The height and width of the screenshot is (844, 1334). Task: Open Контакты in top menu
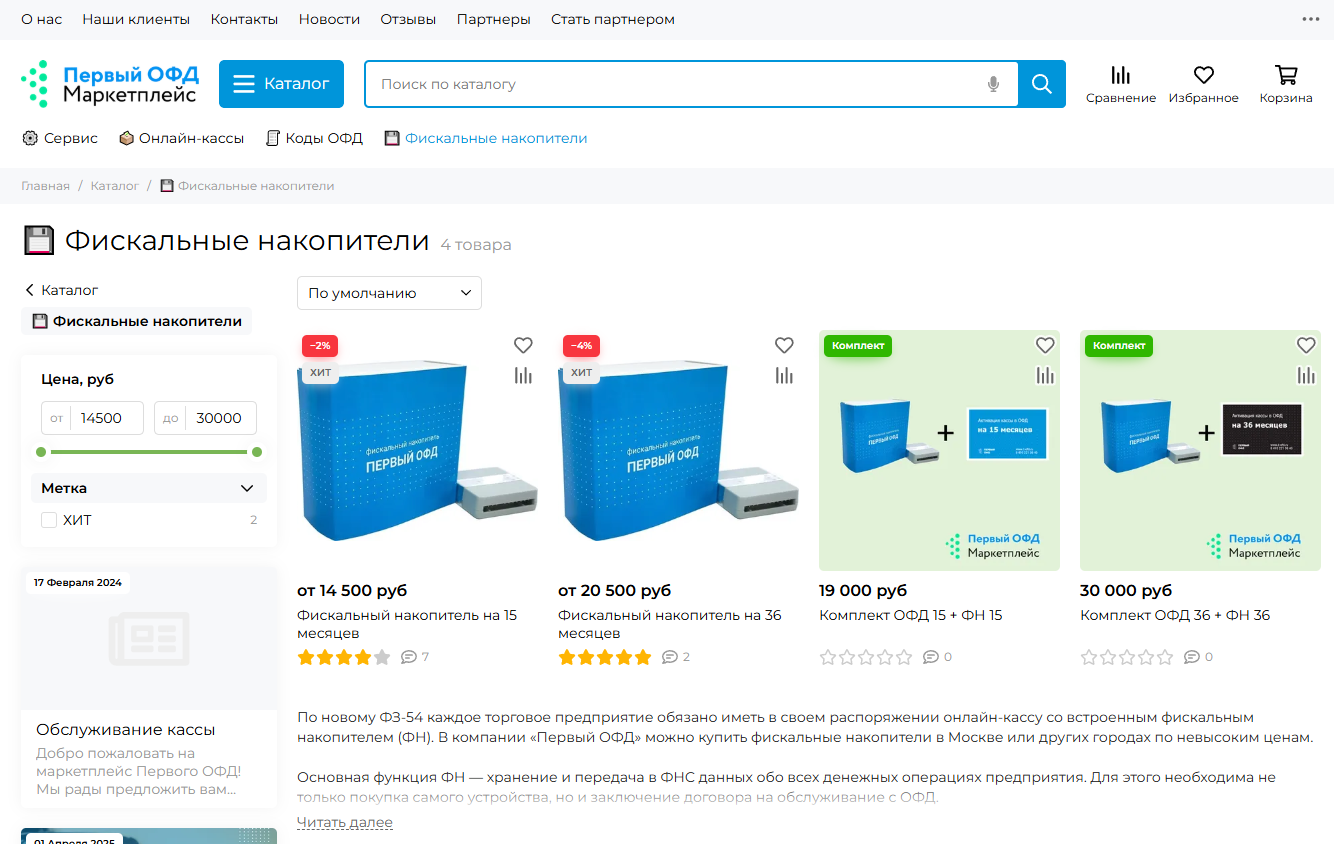tap(245, 19)
